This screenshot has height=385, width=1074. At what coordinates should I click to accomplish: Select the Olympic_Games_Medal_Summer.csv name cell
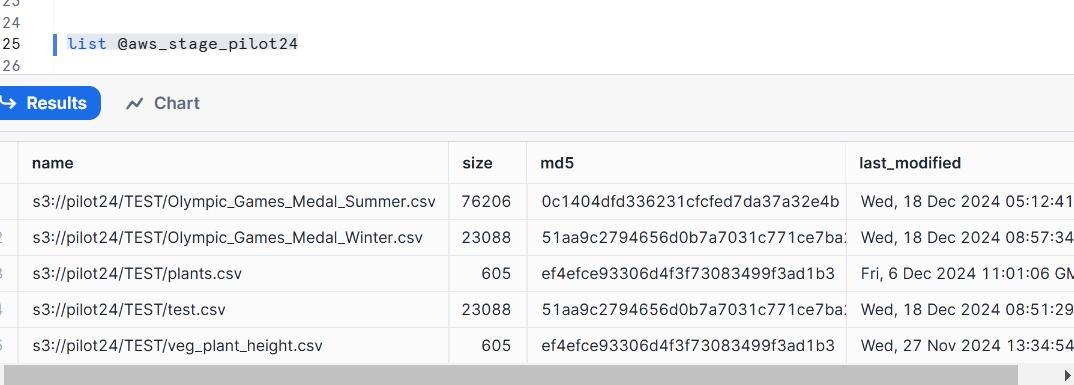233,201
